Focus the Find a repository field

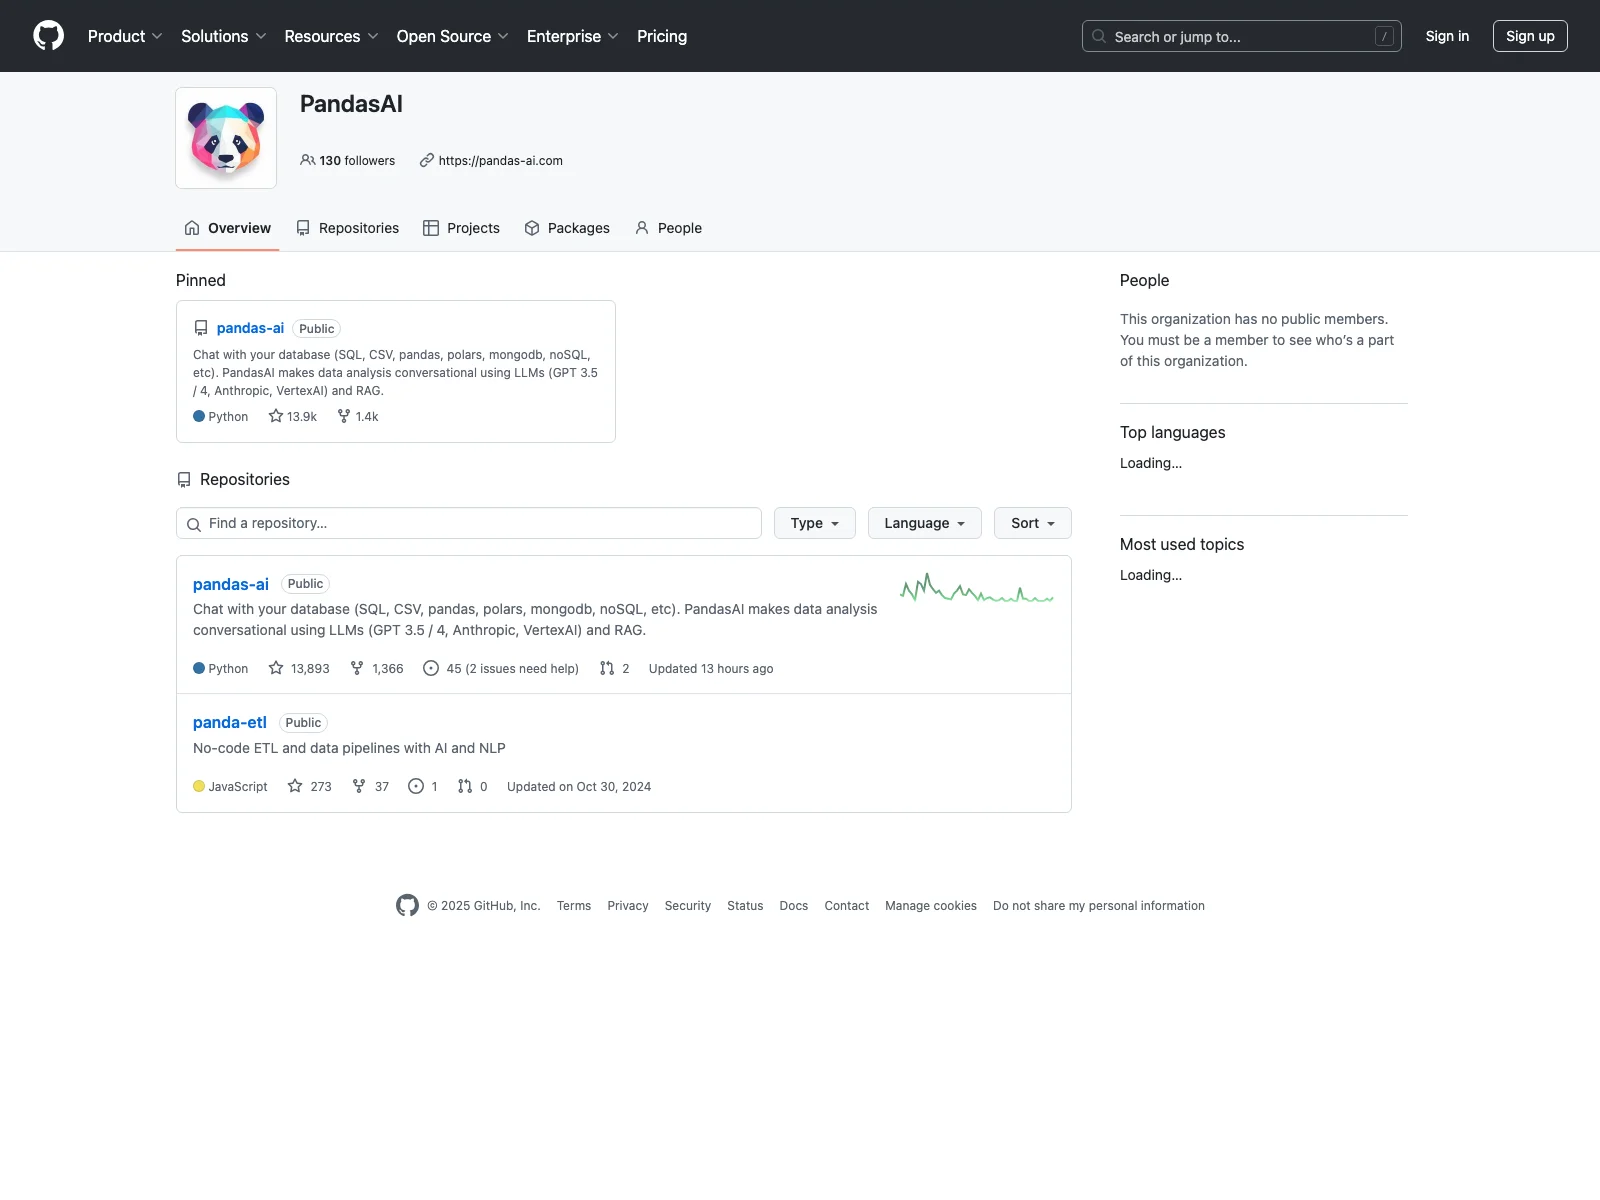click(x=469, y=523)
